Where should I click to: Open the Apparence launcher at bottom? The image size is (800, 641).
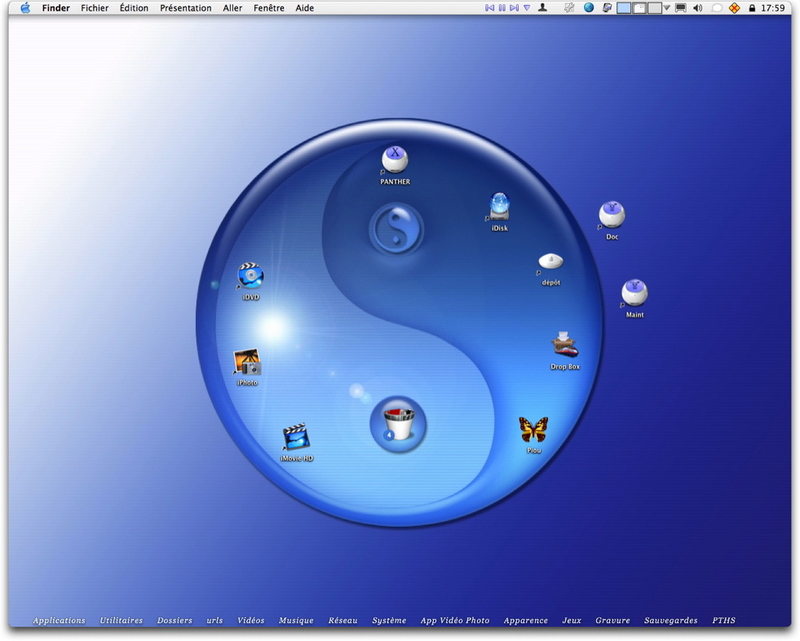click(x=526, y=621)
